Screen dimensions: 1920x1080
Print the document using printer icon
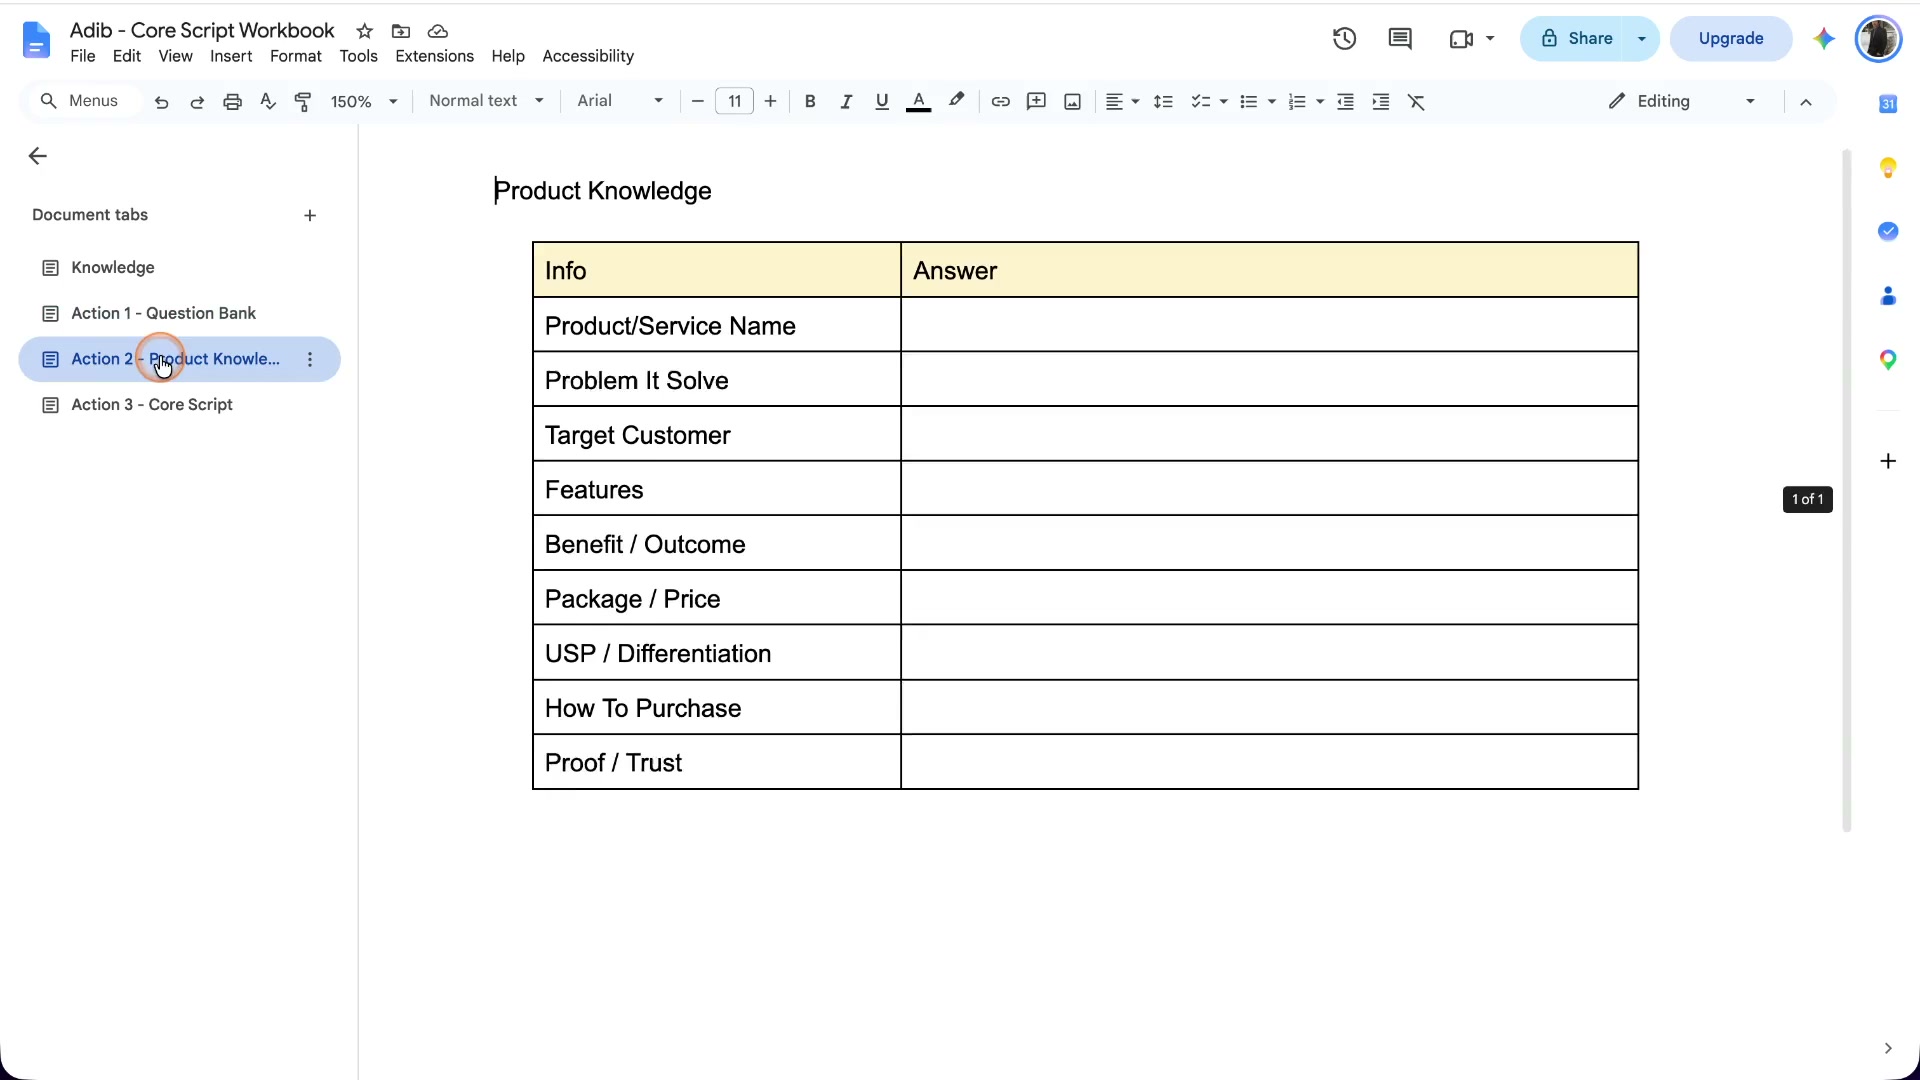point(232,102)
